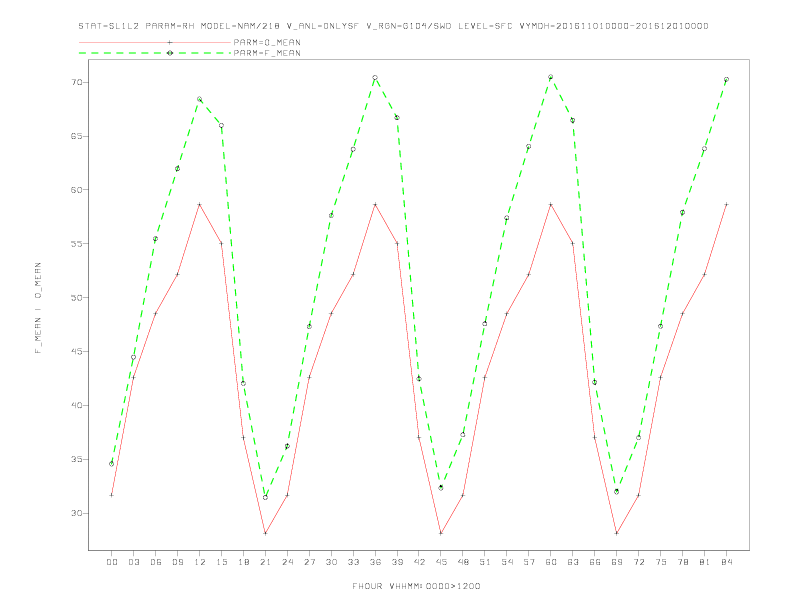Click the F_MEAN | O_MEAN y-axis title
The image size is (792, 612).
[x=38, y=308]
